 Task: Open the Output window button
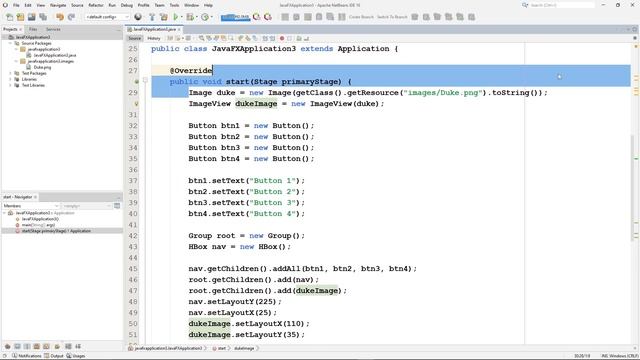point(54,356)
